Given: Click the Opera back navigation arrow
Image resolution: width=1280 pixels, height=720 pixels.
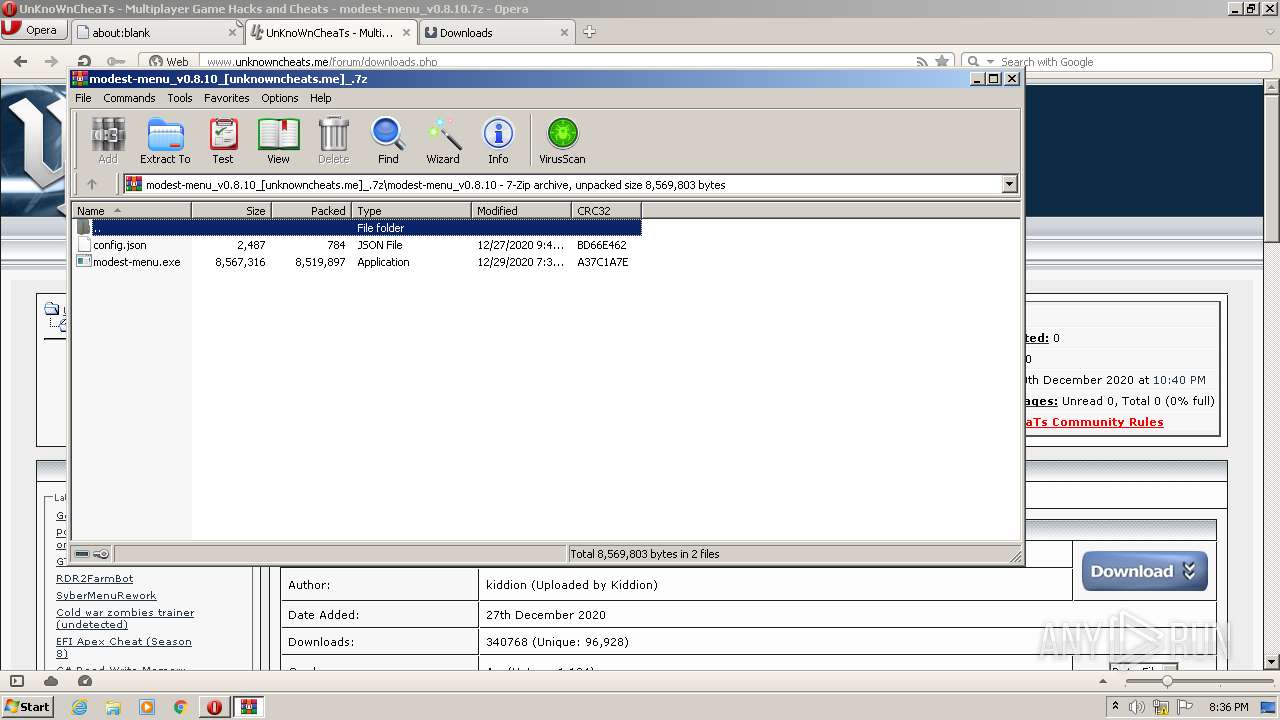Looking at the screenshot, I should click(20, 61).
